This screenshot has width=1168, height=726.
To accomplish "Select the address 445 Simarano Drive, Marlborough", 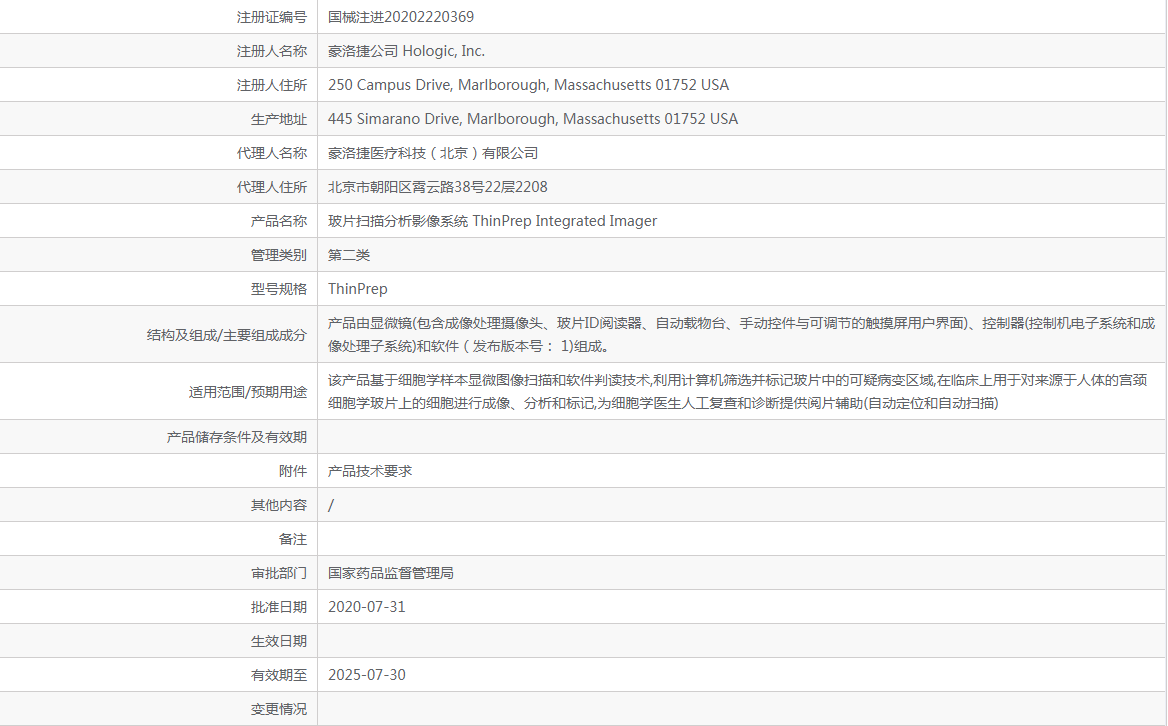I will [533, 119].
